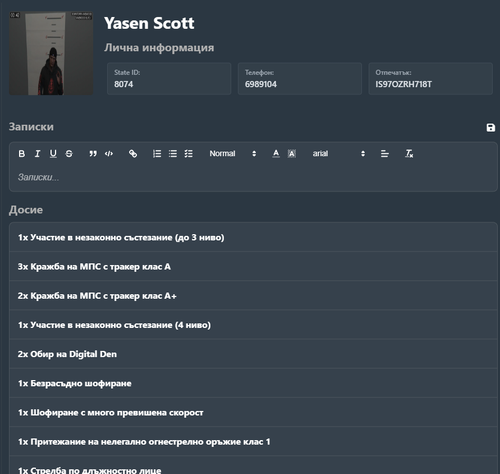Insert a code block in notes
The height and width of the screenshot is (474, 500).
click(109, 154)
